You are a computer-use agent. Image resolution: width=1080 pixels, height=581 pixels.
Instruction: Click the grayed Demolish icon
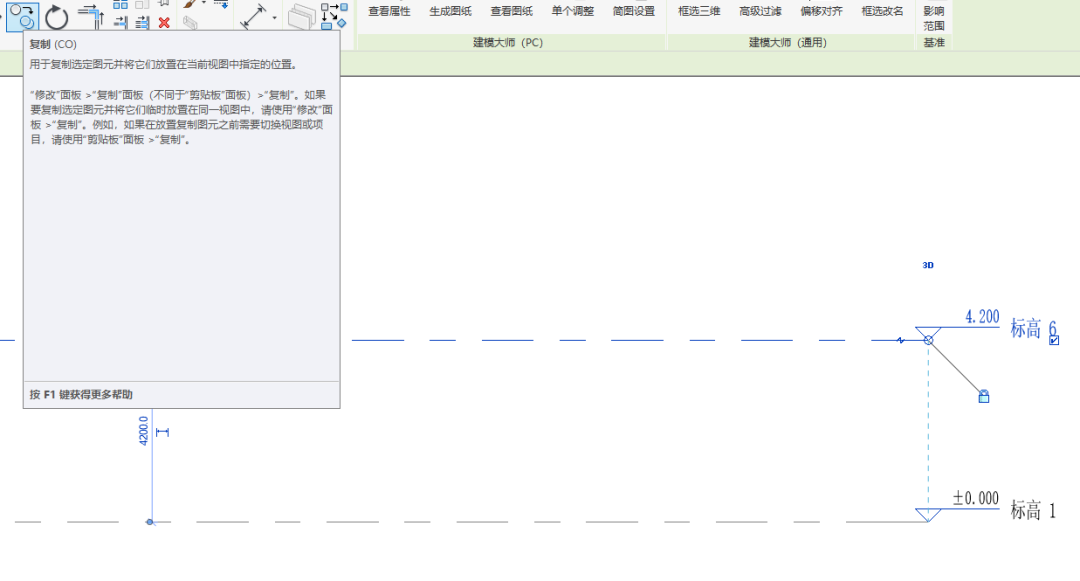[x=190, y=23]
